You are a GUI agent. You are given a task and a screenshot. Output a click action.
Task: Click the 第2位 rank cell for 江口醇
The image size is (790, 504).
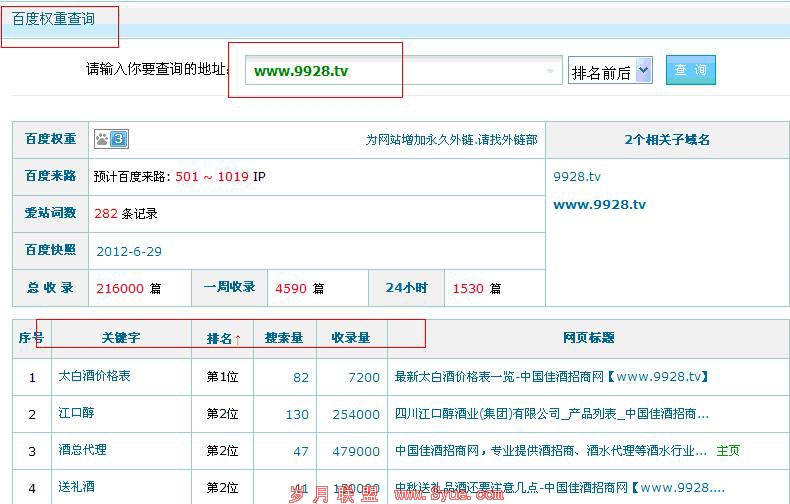222,414
